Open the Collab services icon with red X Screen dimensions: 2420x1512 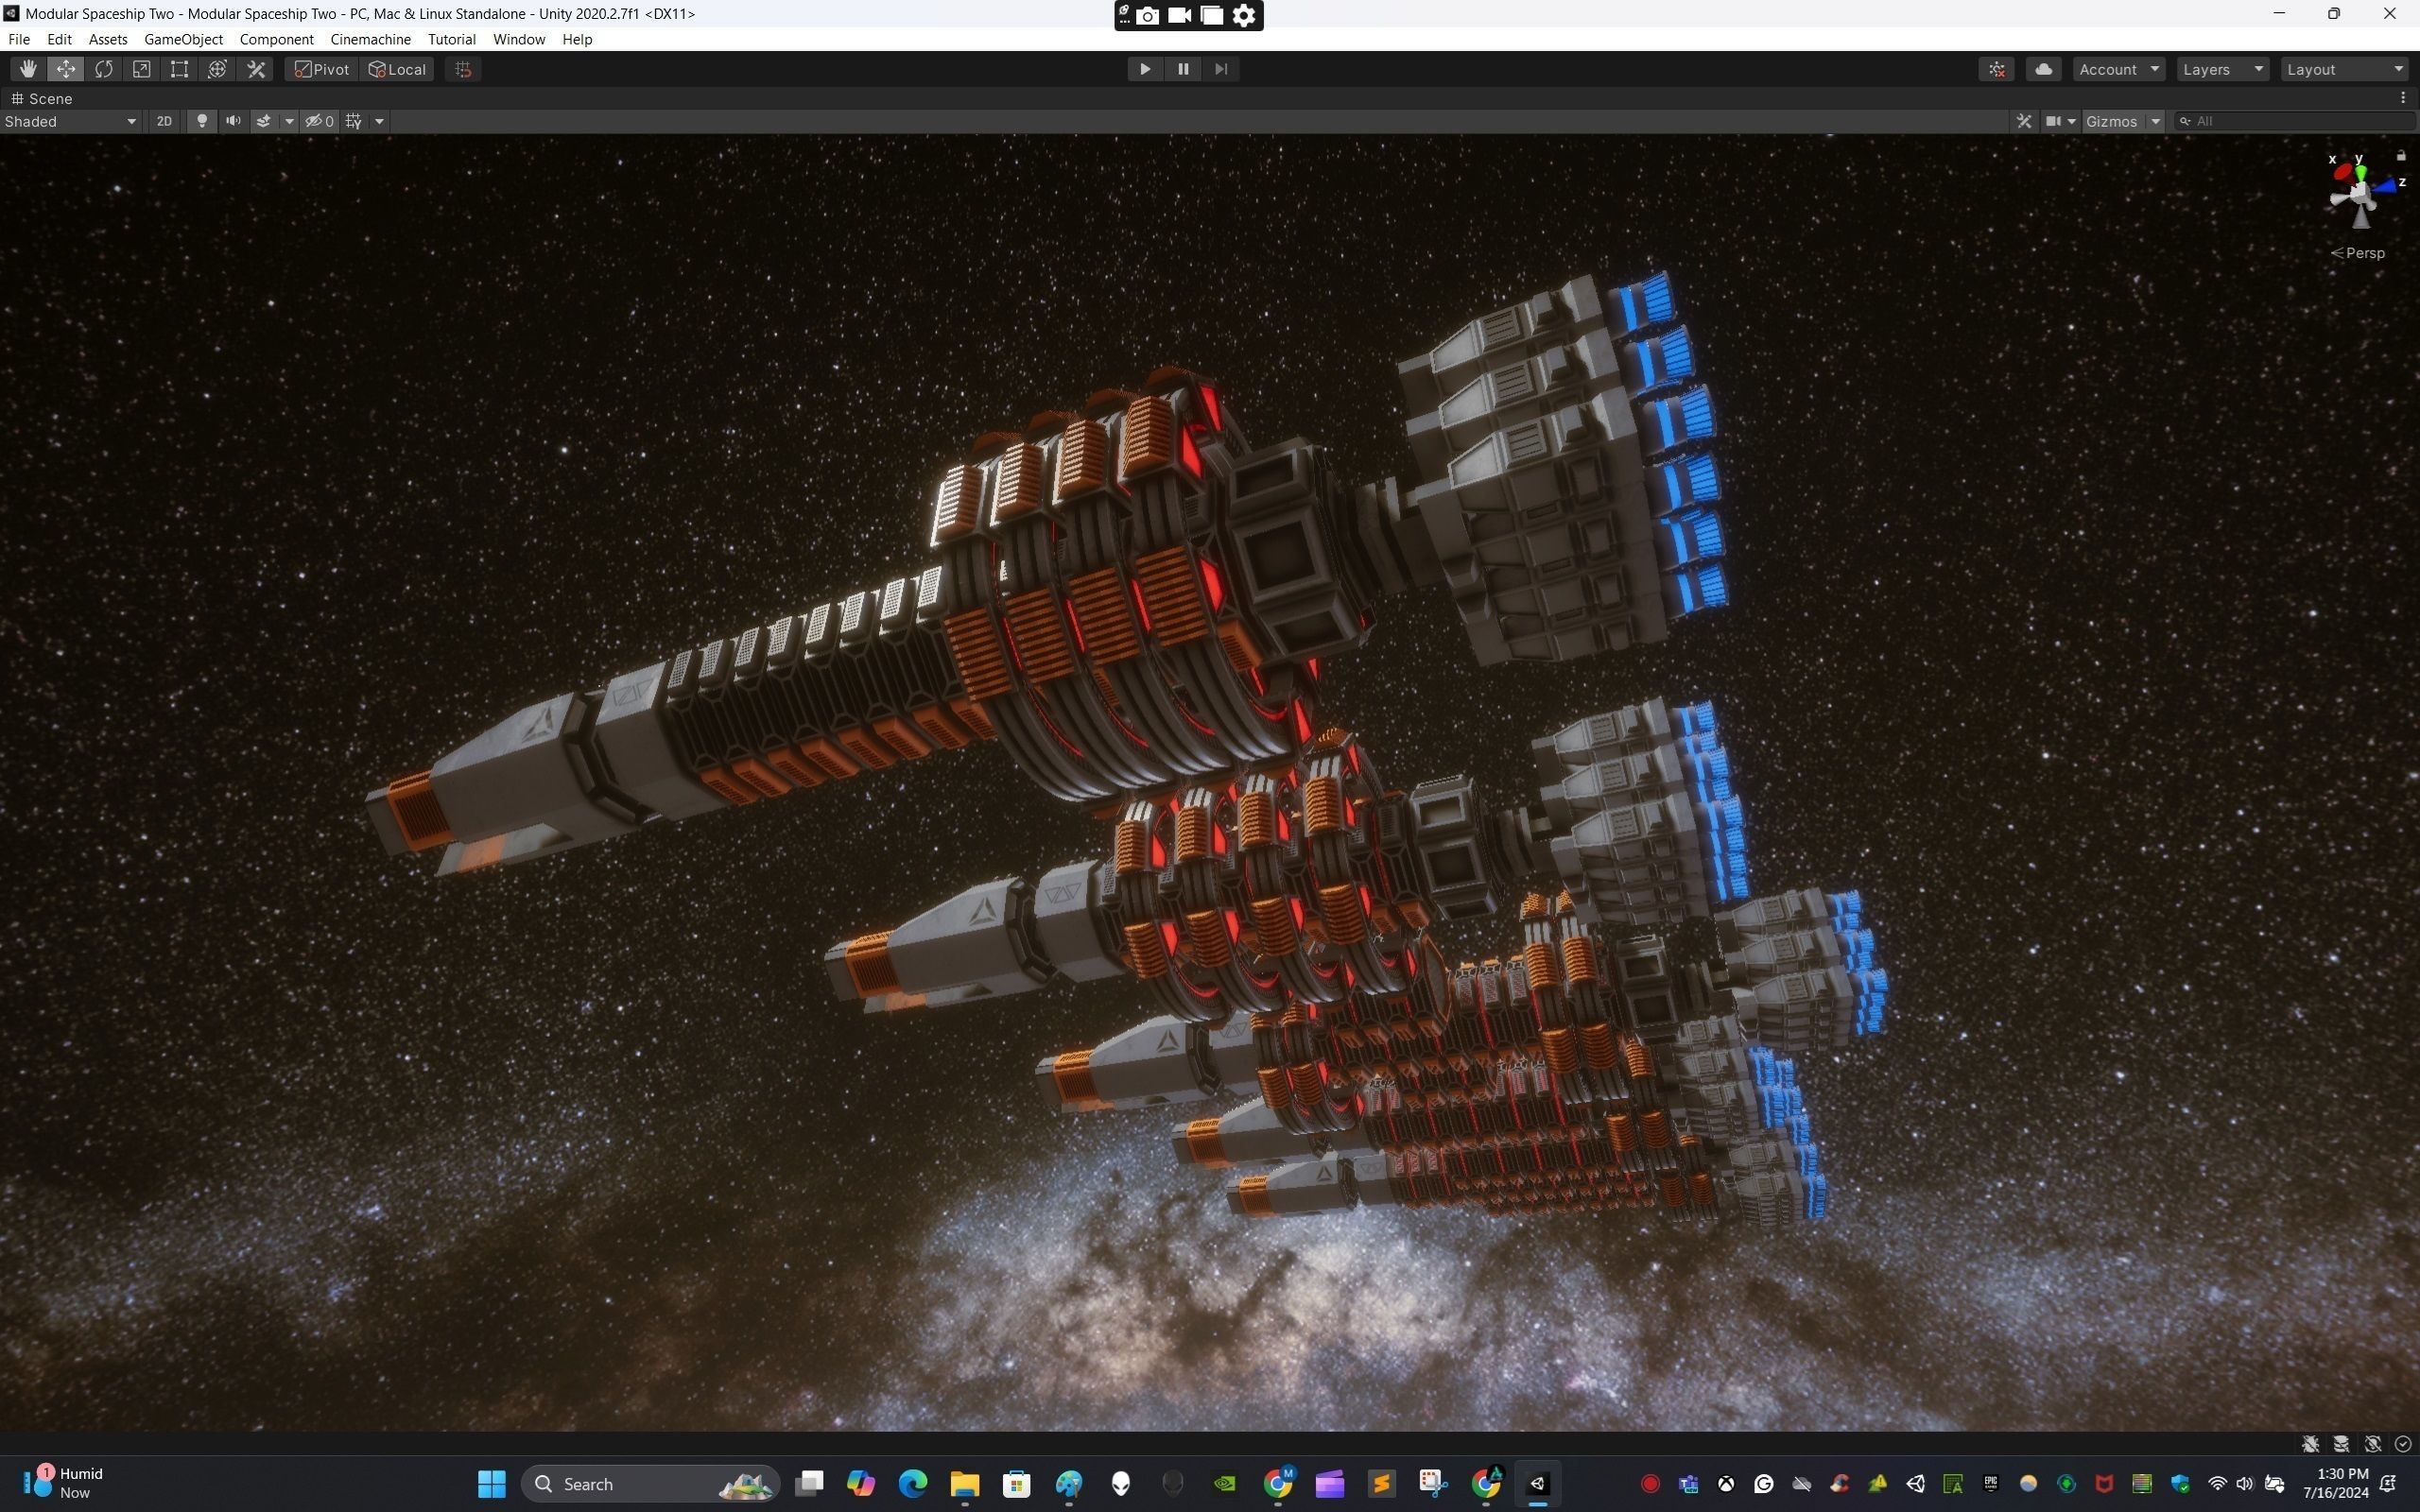point(1997,69)
